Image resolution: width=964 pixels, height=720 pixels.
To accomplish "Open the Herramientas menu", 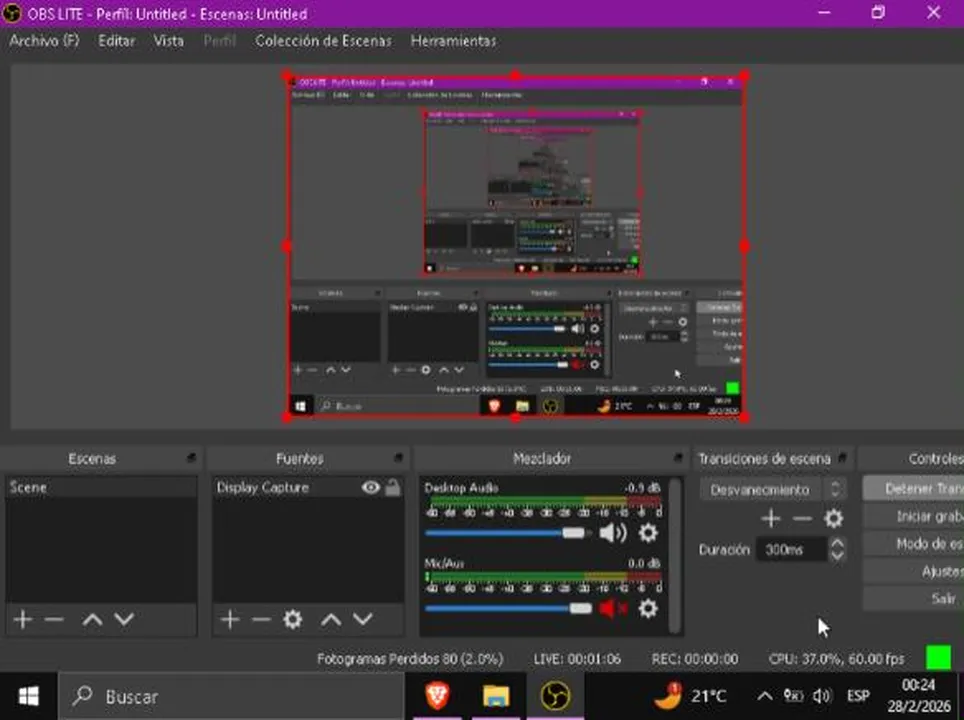I will [453, 41].
